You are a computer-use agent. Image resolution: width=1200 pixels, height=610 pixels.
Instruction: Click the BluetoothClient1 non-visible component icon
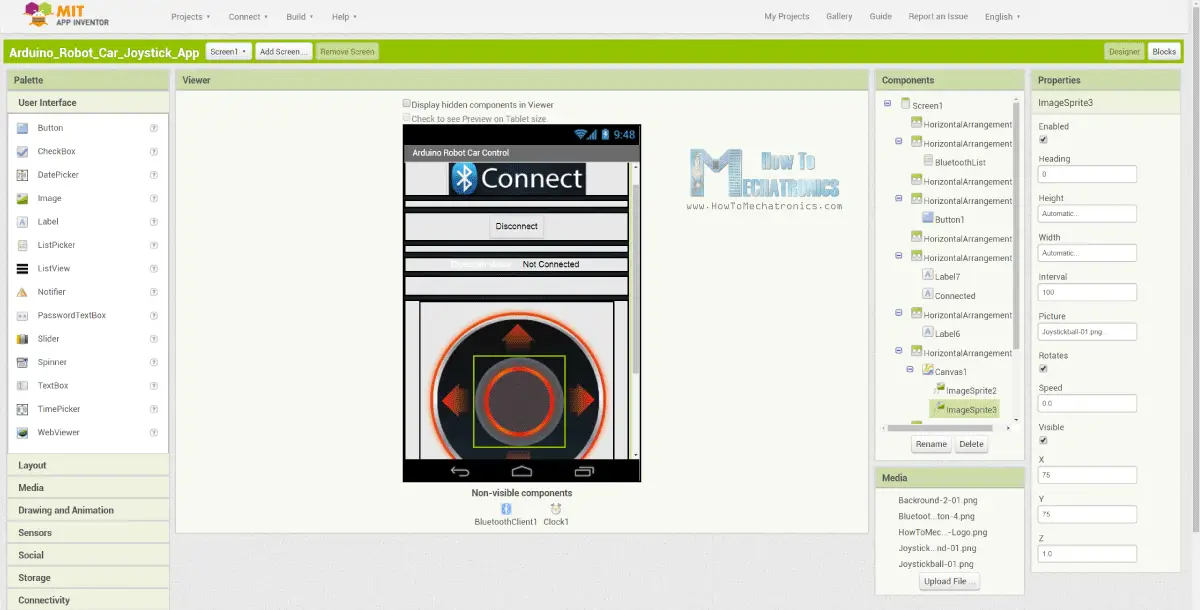click(x=505, y=508)
